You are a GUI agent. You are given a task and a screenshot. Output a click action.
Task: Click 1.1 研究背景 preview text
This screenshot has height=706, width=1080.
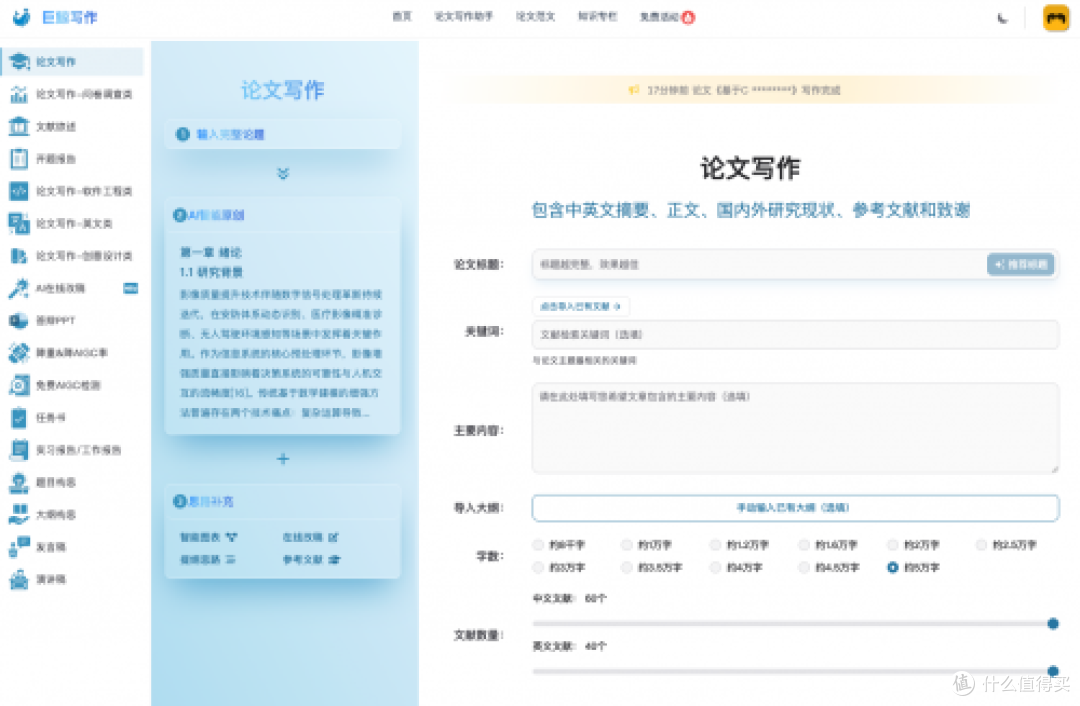(211, 272)
